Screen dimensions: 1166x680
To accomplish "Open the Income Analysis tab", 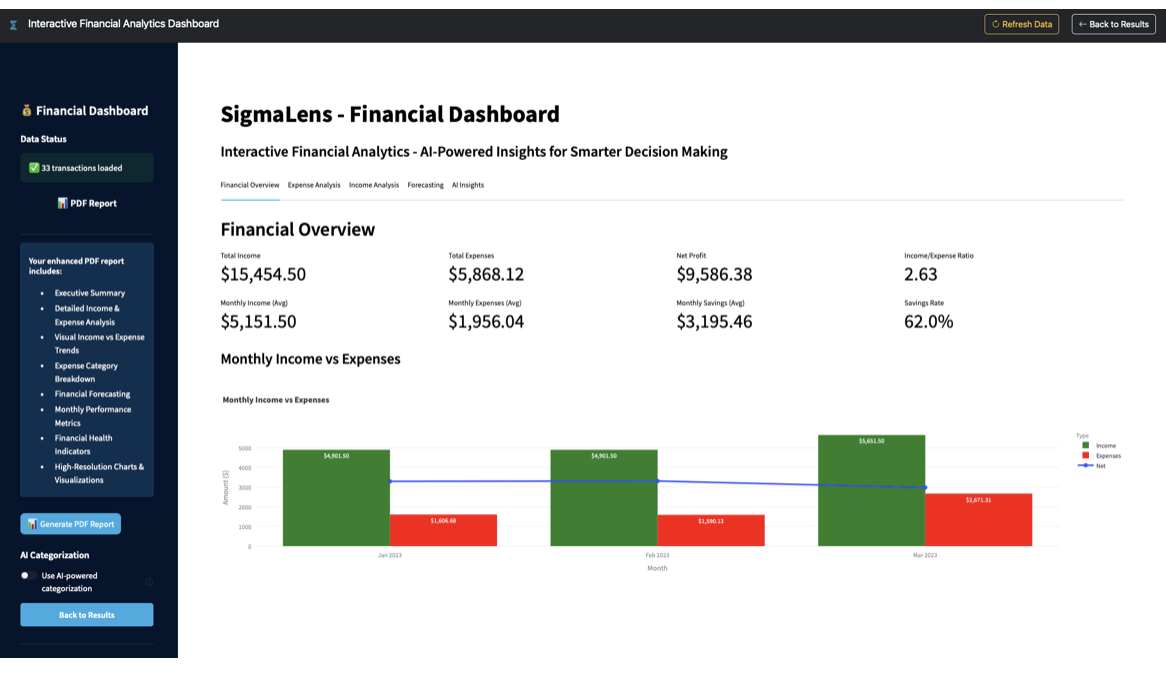I will coord(374,185).
